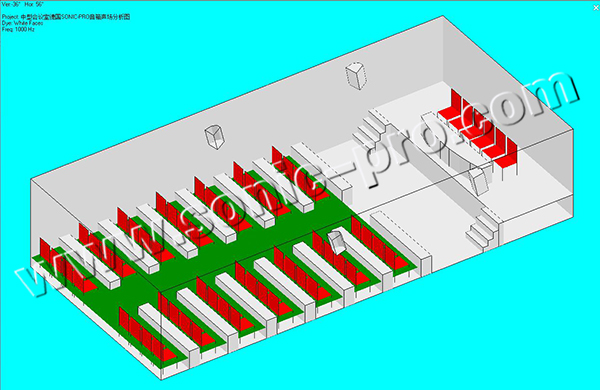Select the lower staircase near the stage corner
The width and height of the screenshot is (600, 390).
[483, 228]
